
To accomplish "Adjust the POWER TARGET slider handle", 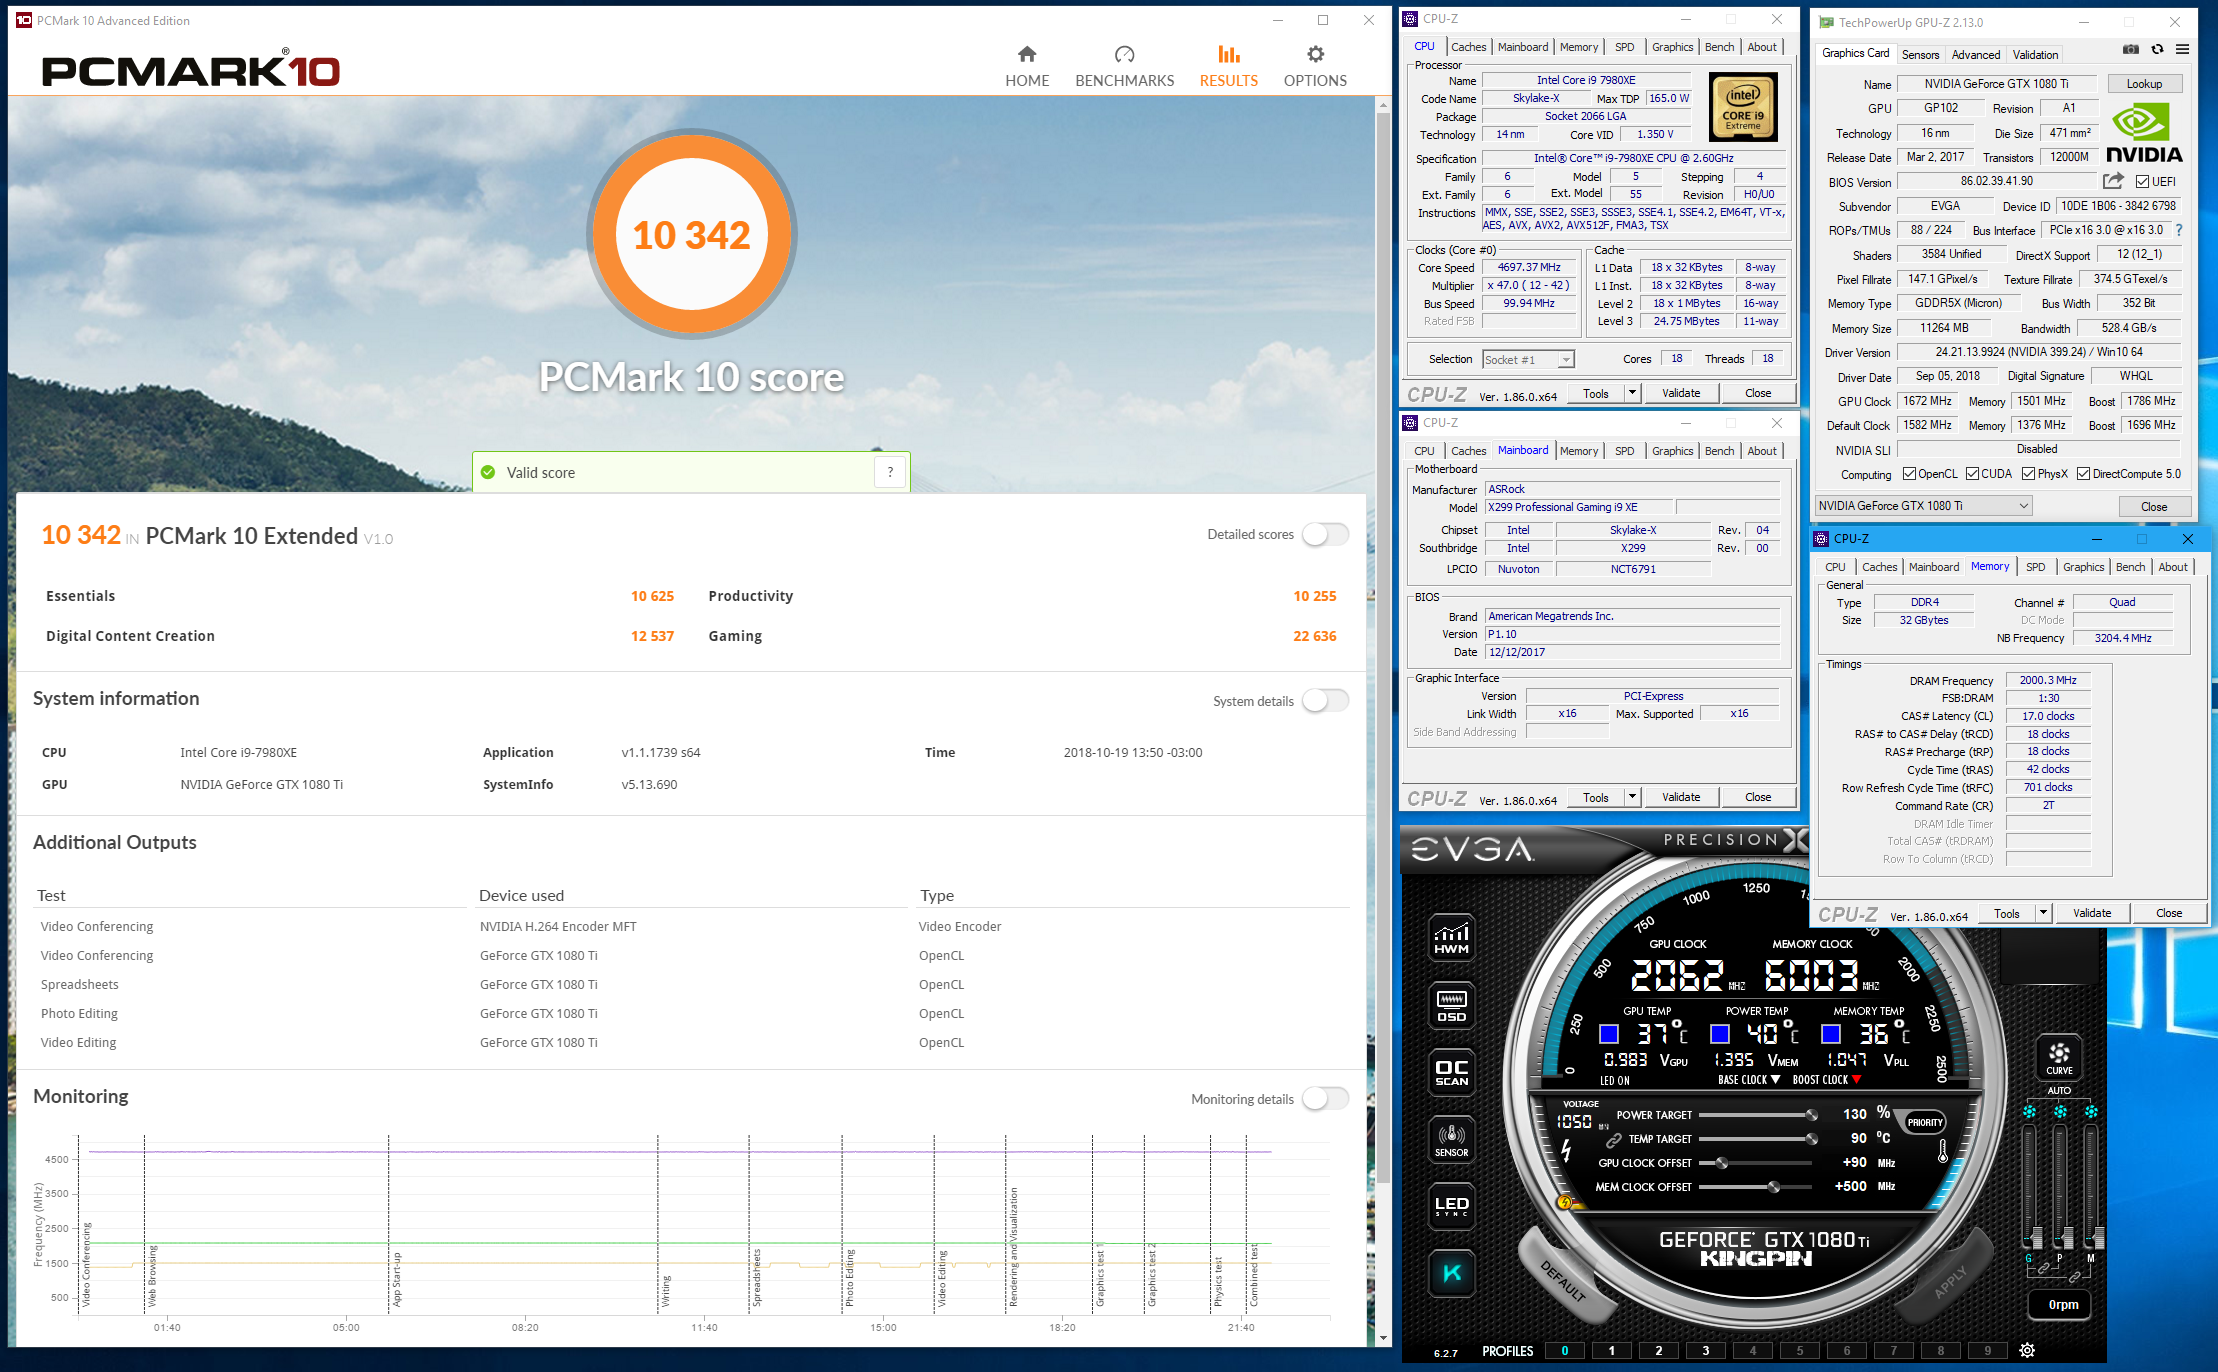I will 1811,1115.
